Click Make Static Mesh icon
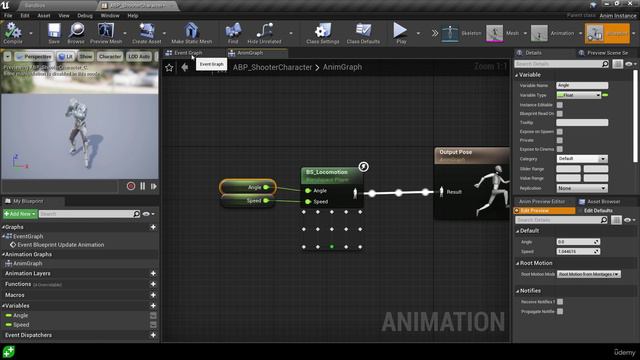 (x=191, y=33)
